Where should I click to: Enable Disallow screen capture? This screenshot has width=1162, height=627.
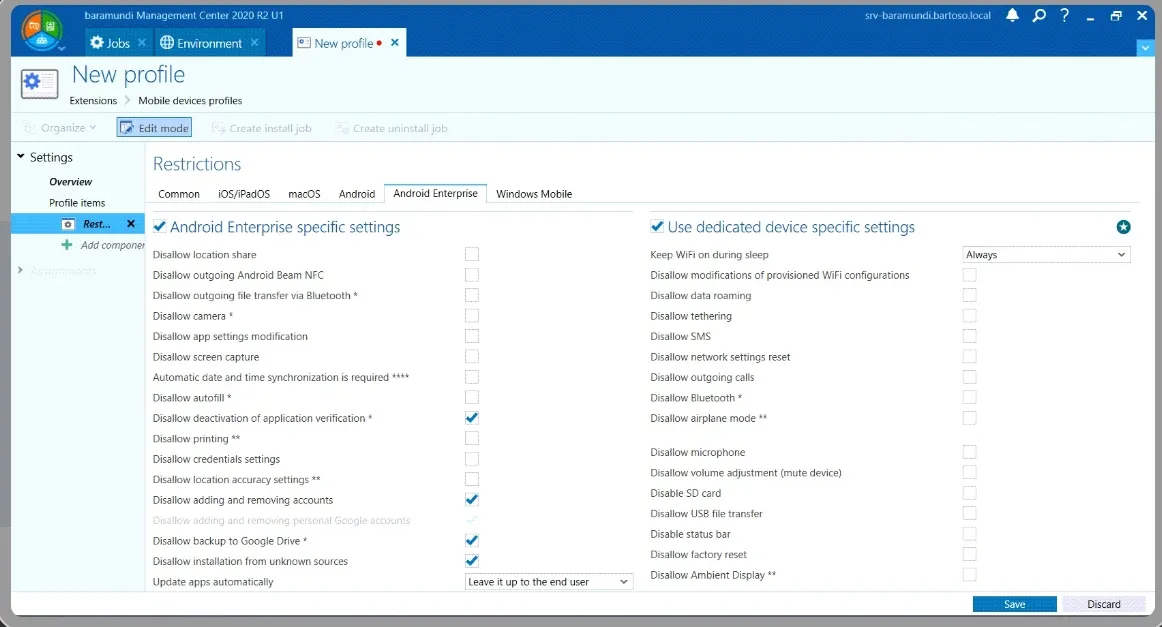pyautogui.click(x=471, y=356)
